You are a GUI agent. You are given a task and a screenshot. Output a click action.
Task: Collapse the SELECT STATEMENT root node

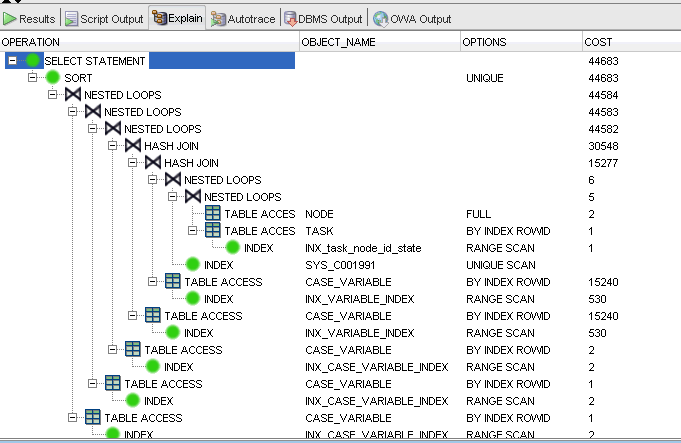(x=12, y=61)
